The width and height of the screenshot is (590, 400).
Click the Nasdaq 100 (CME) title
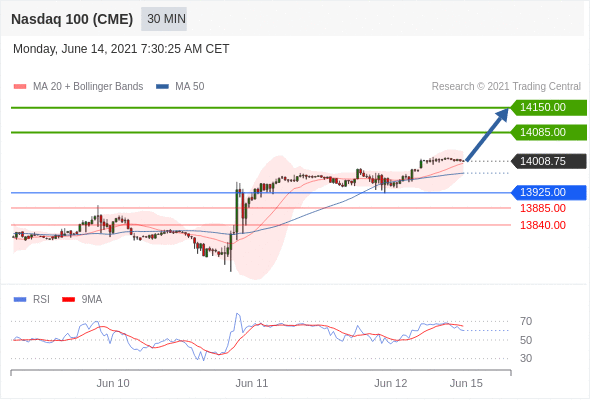(x=72, y=19)
